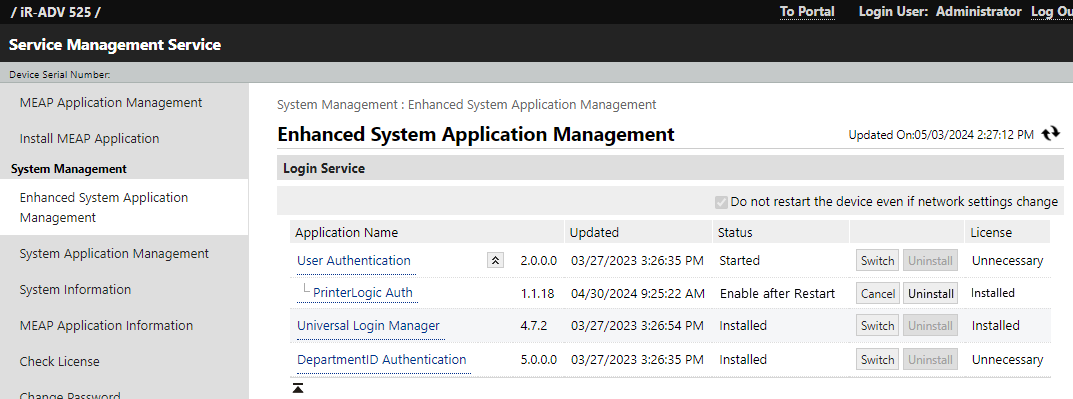
Task: Click 'Installed' license text of PrinterLogic Auth
Action: [992, 293]
